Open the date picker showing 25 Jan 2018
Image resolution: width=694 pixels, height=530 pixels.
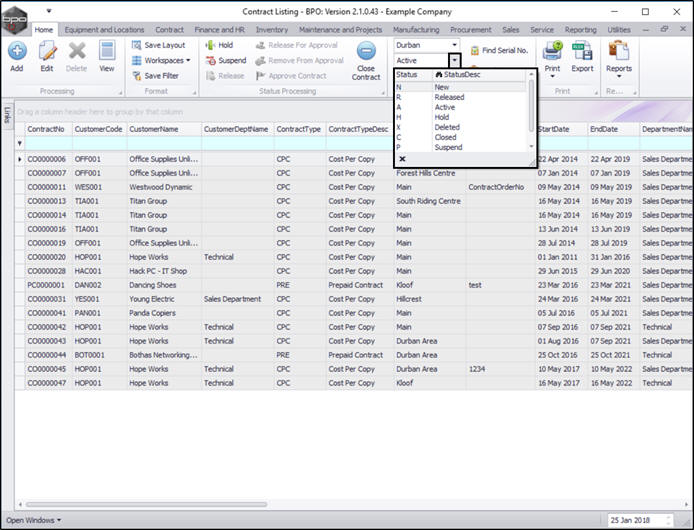(x=640, y=520)
